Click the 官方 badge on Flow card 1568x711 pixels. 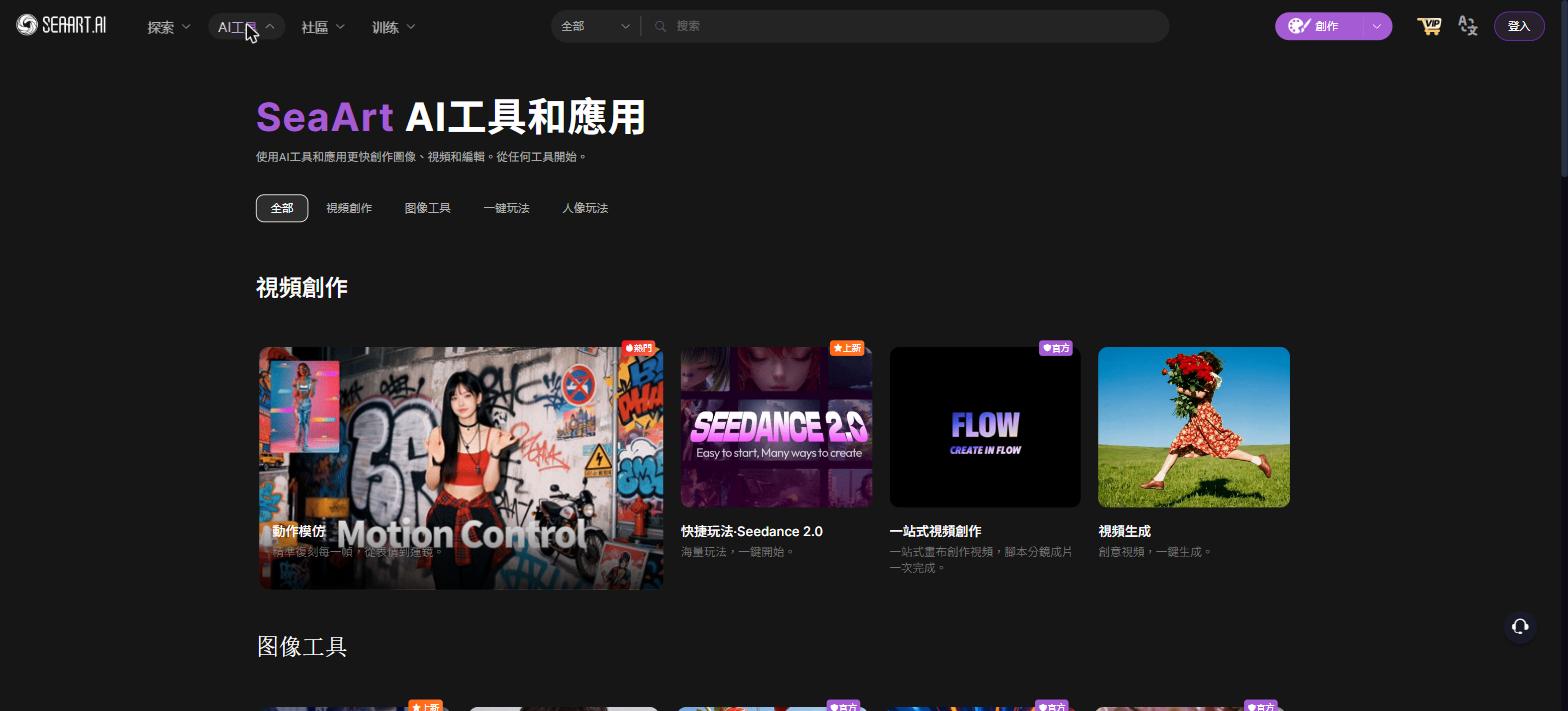click(x=1056, y=348)
